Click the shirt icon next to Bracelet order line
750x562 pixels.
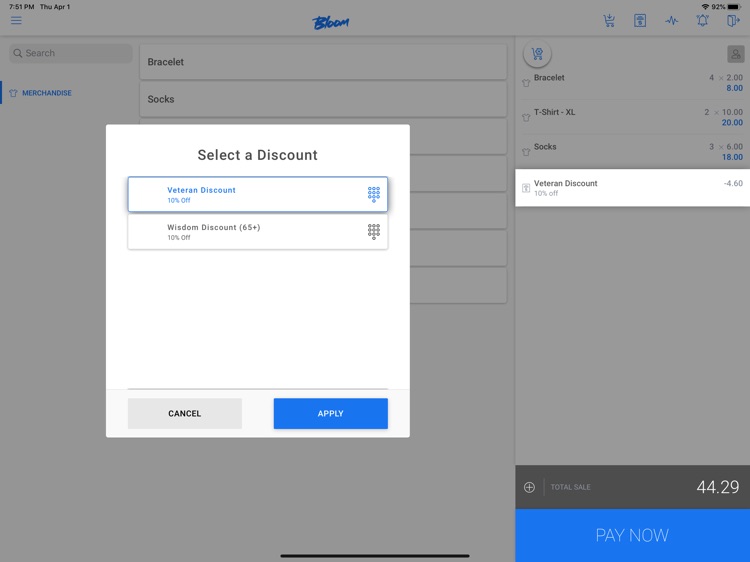(526, 83)
